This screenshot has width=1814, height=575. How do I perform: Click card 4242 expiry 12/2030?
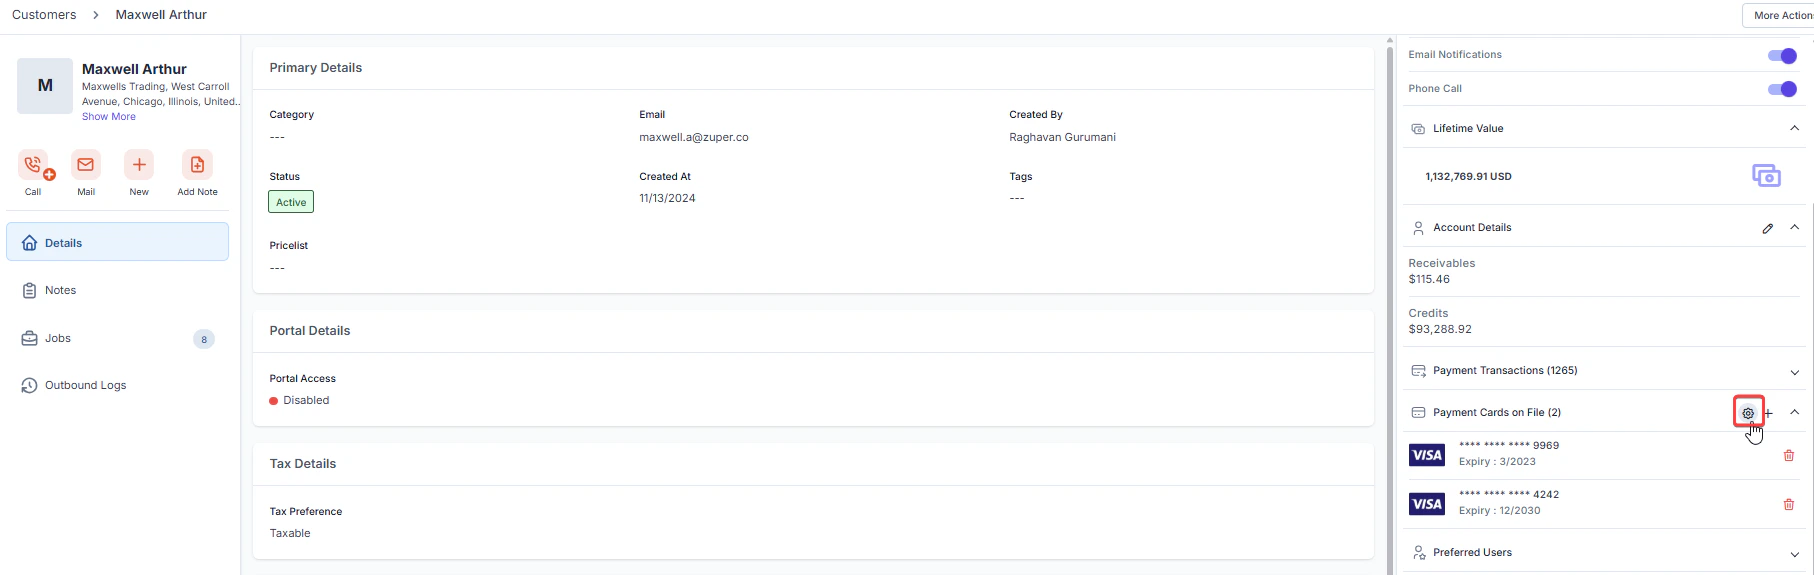click(x=1499, y=511)
